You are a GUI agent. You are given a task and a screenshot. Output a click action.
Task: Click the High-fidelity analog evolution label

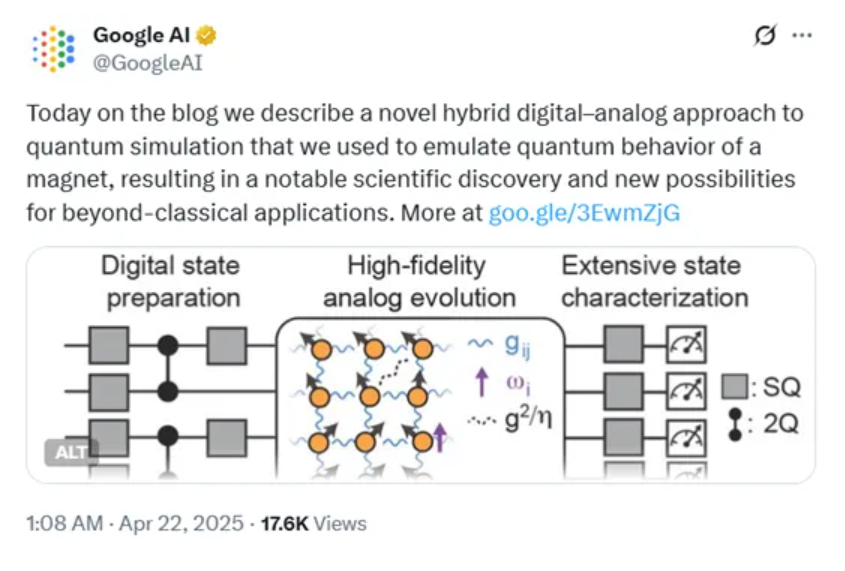(x=417, y=282)
